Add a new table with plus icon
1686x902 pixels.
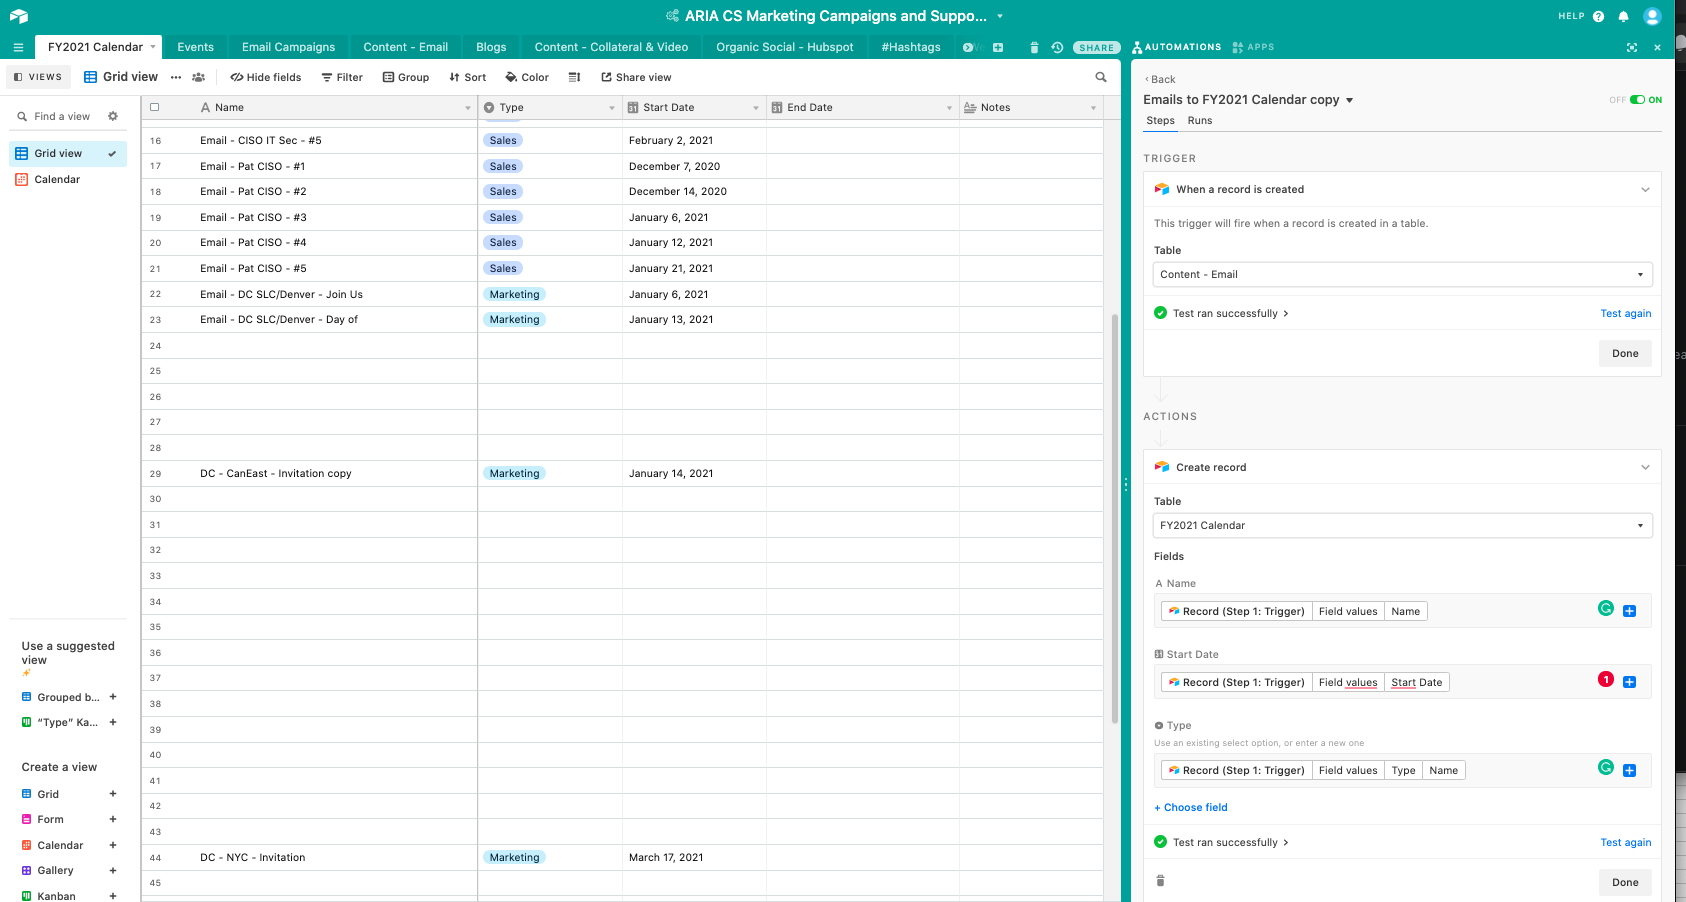coord(998,47)
